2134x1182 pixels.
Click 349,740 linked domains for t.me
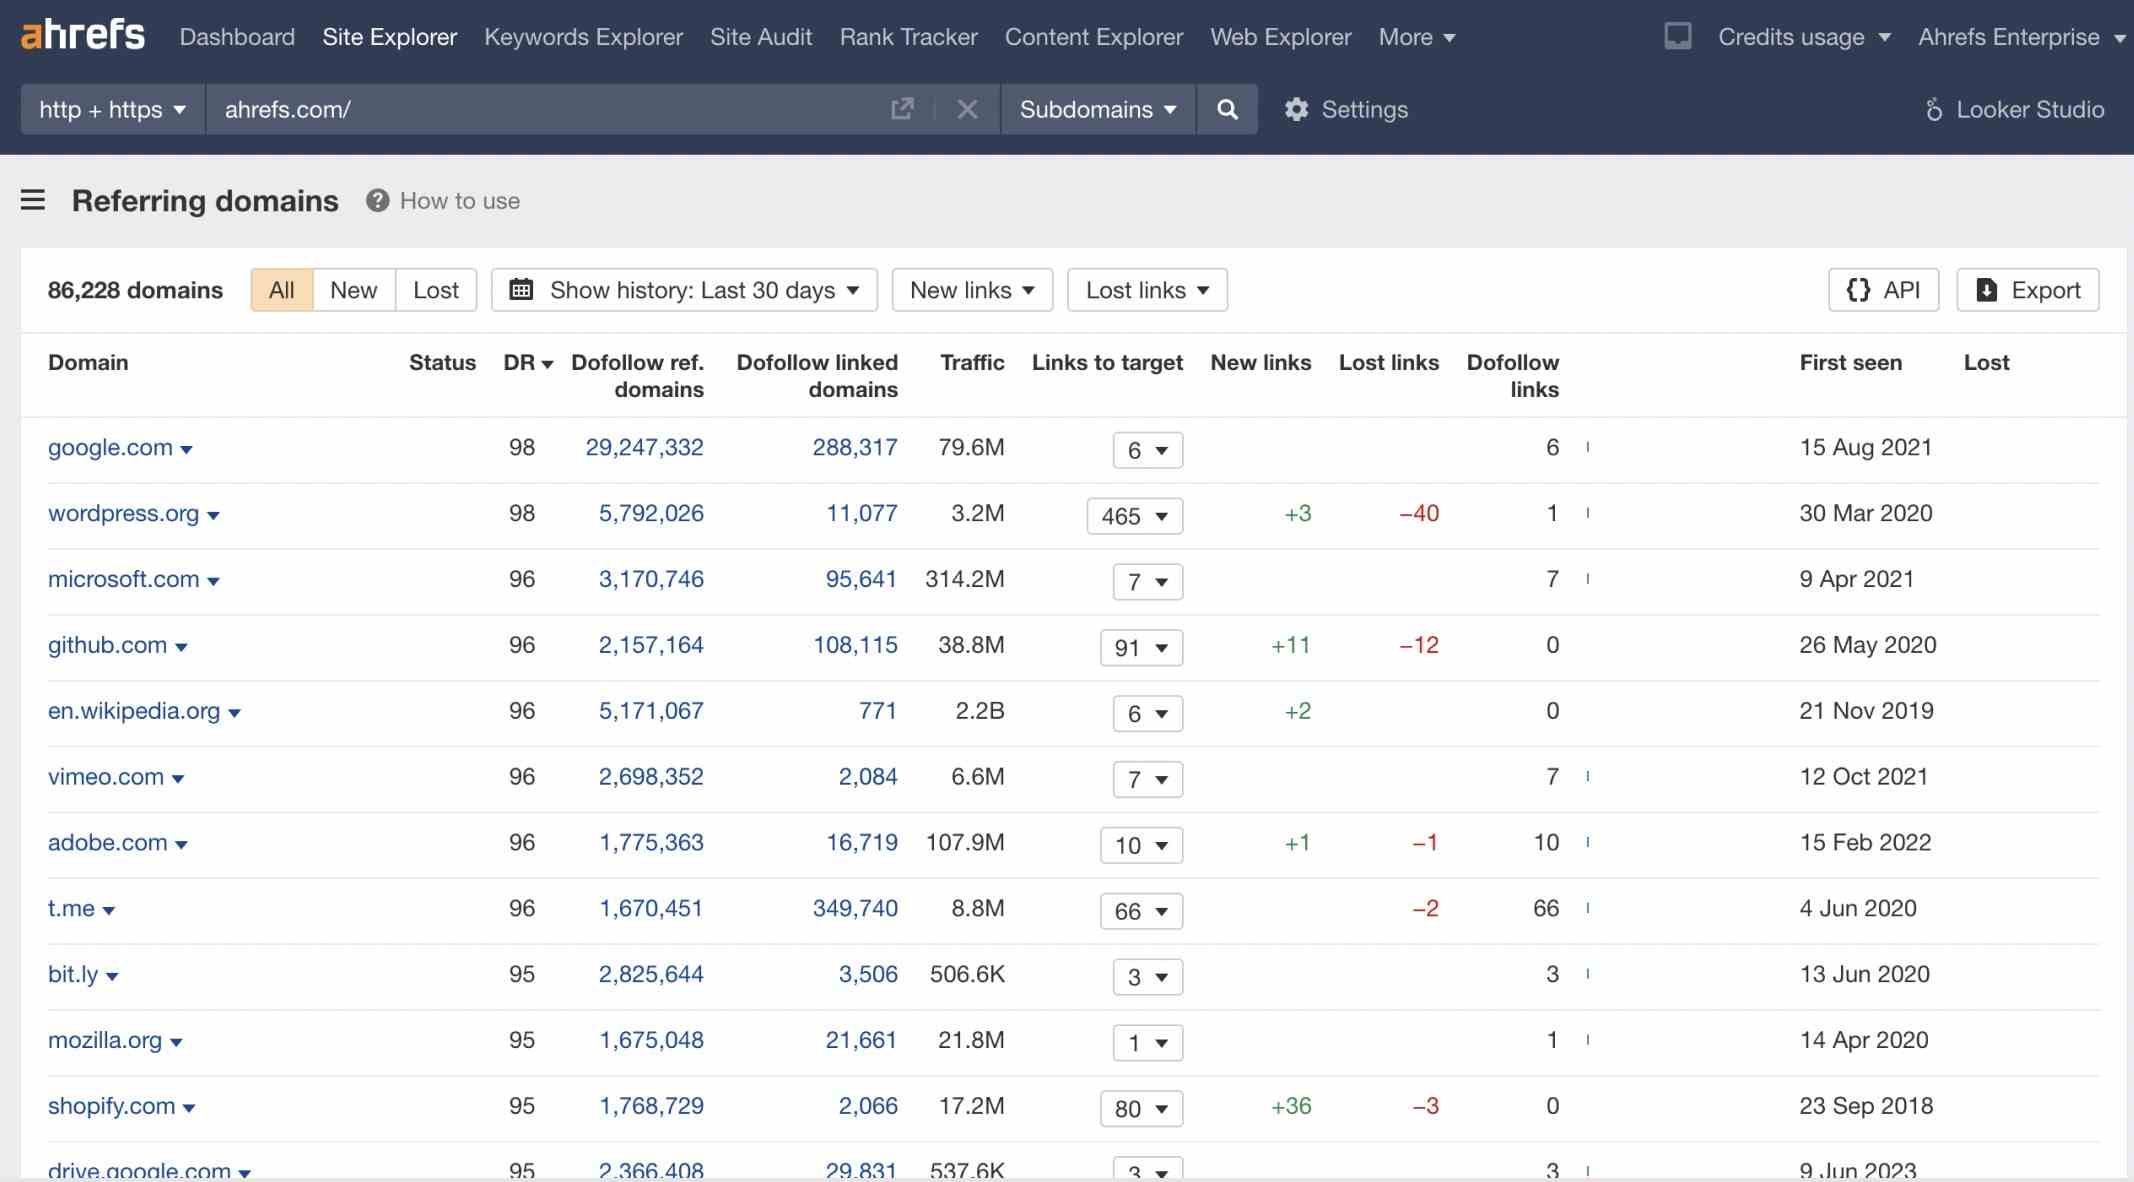click(x=855, y=908)
